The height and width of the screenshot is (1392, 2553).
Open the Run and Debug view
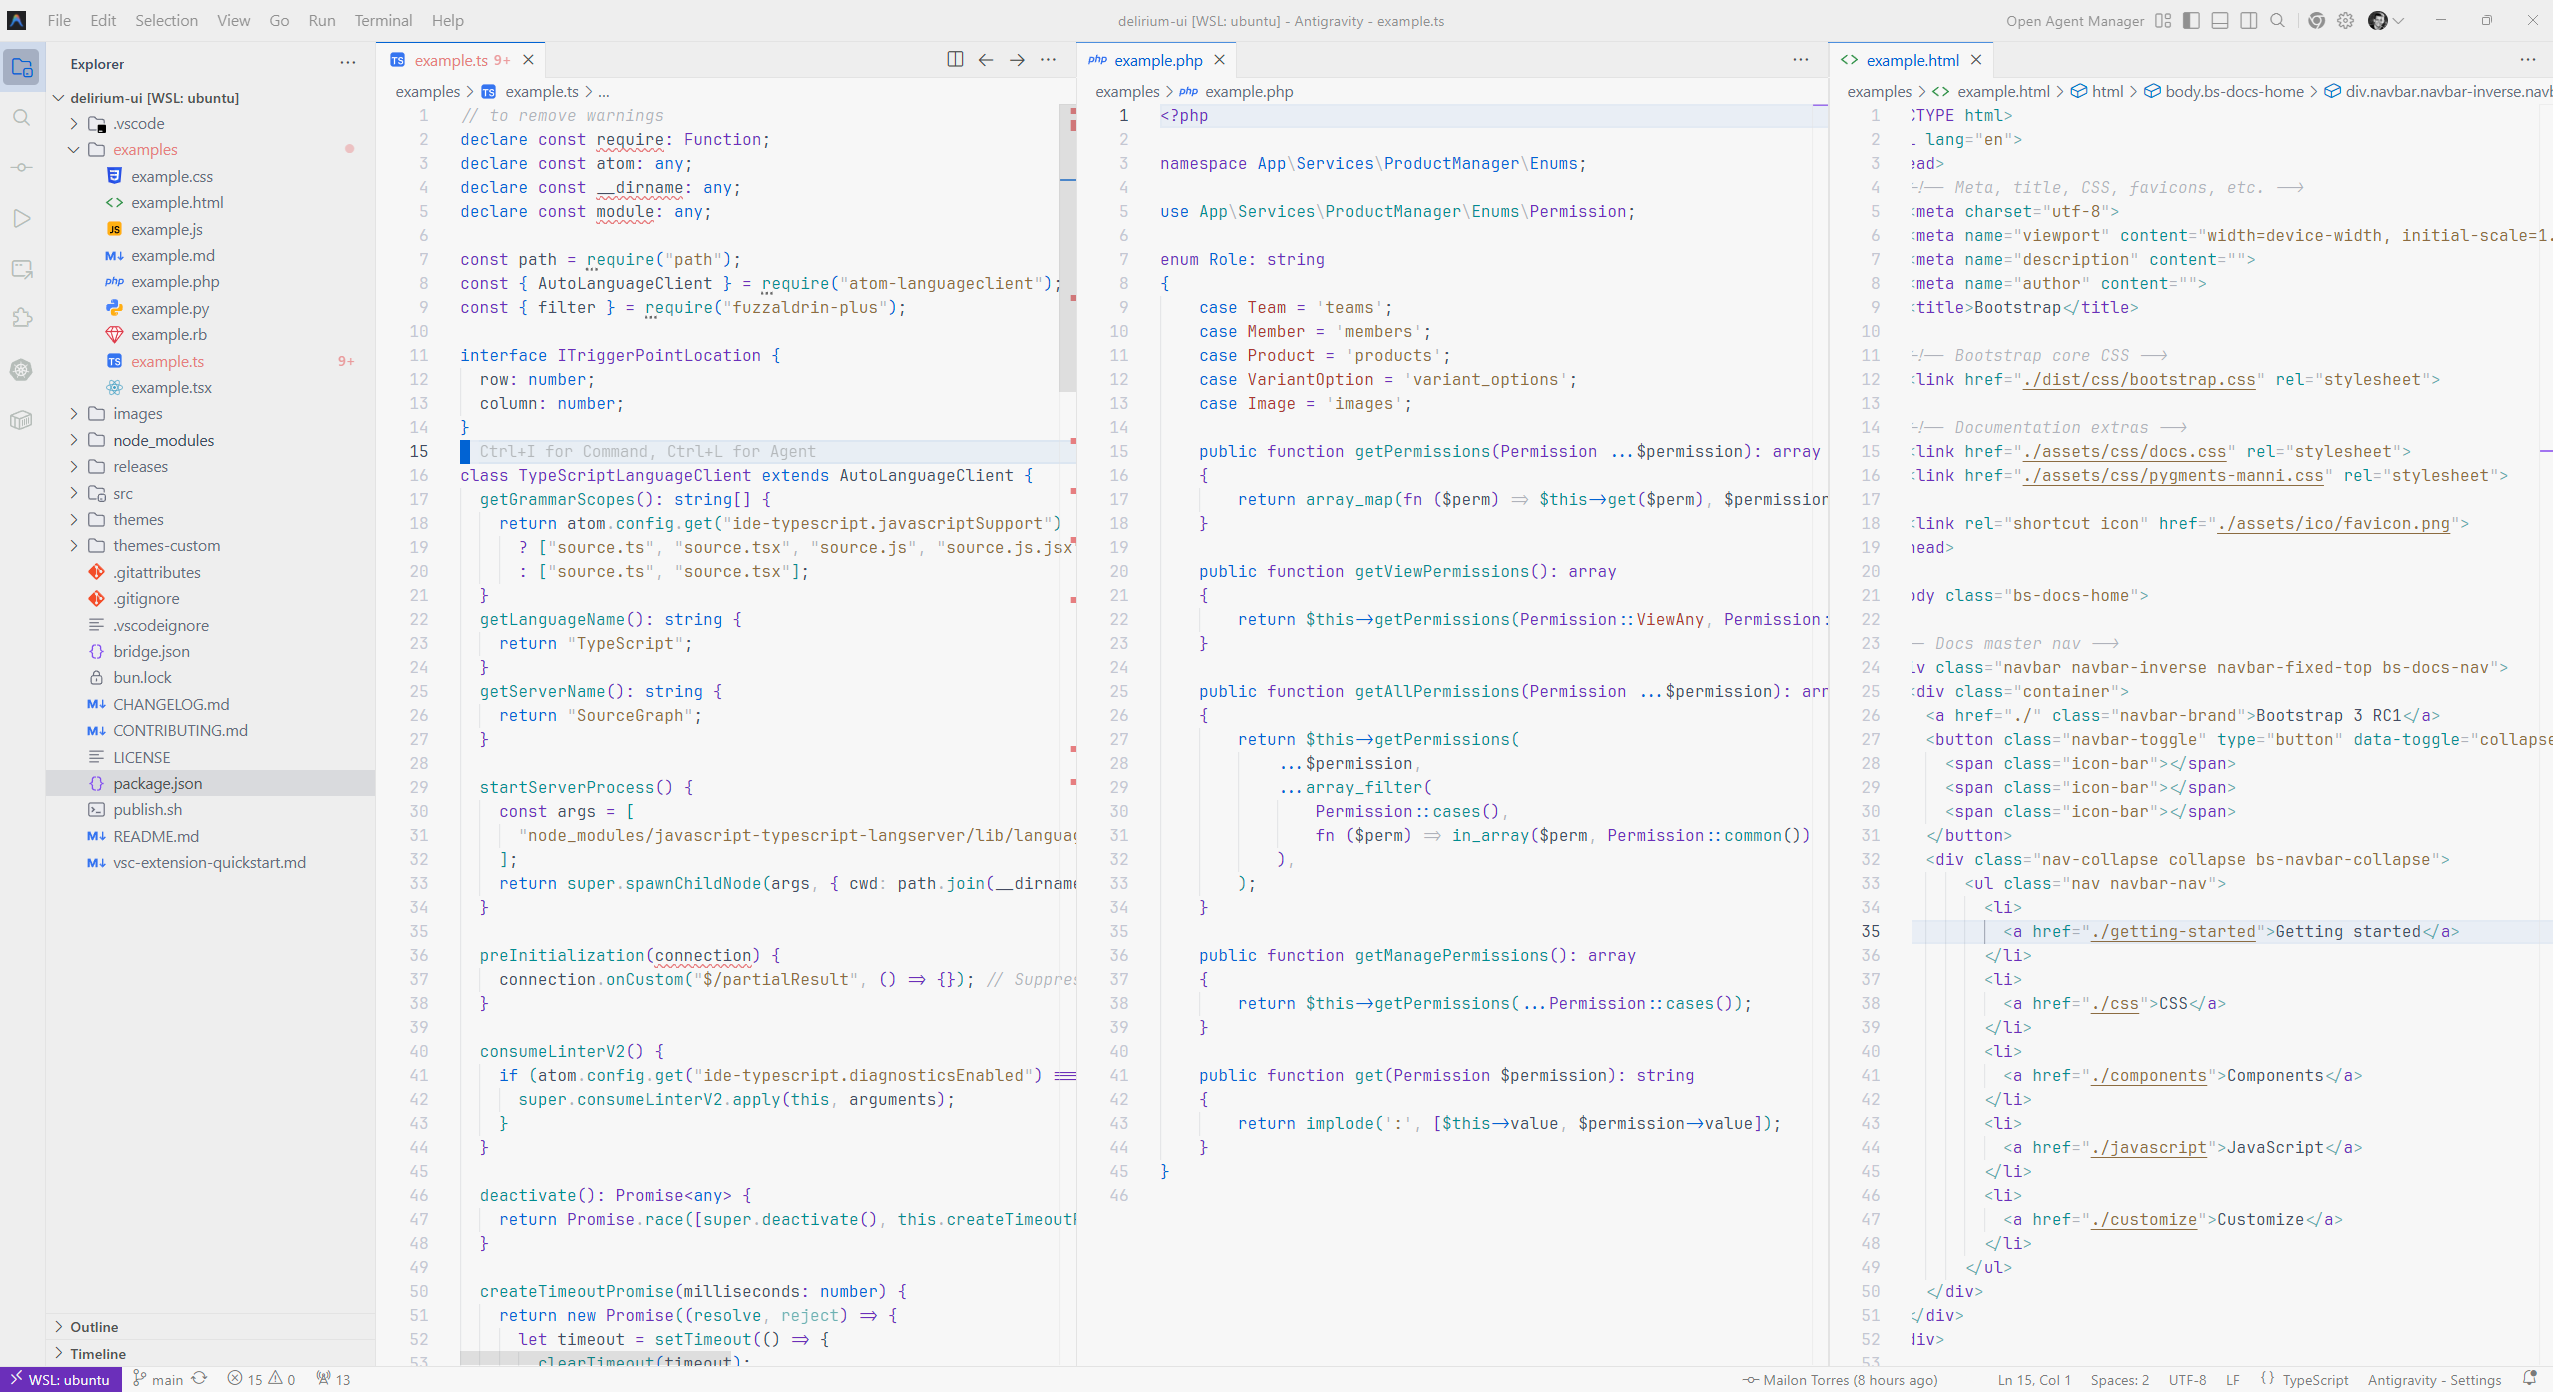[x=21, y=218]
